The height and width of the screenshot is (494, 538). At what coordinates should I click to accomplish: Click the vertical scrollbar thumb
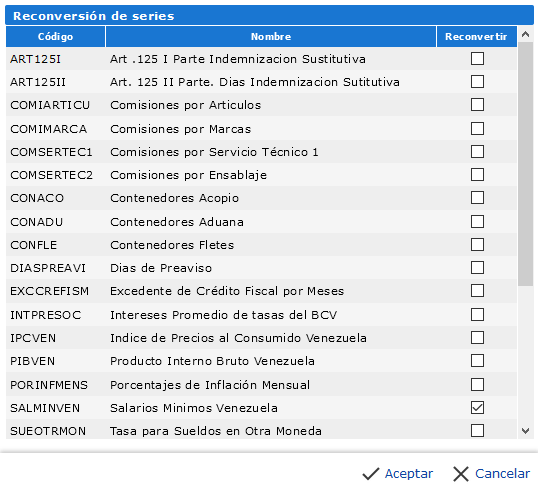525,164
